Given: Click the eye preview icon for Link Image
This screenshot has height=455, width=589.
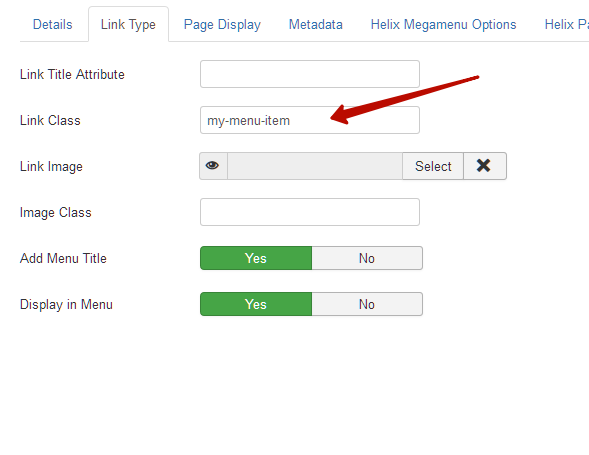Looking at the screenshot, I should tap(213, 166).
